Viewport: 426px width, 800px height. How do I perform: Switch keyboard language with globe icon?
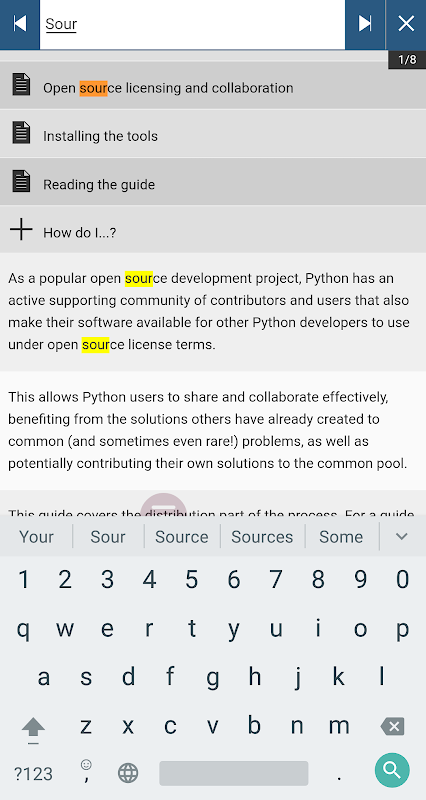coord(128,773)
